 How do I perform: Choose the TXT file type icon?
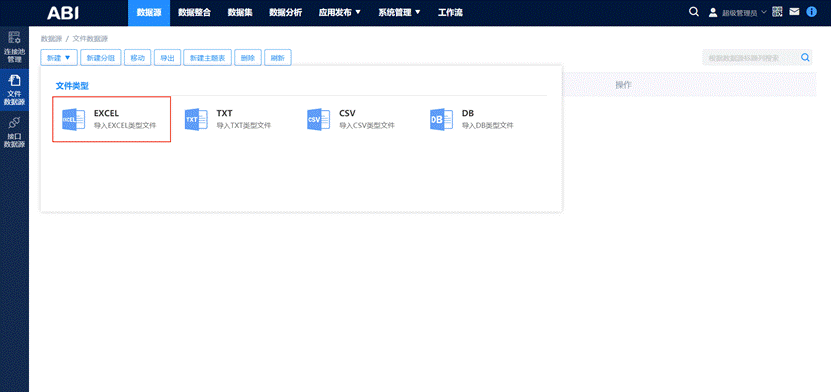pos(196,120)
